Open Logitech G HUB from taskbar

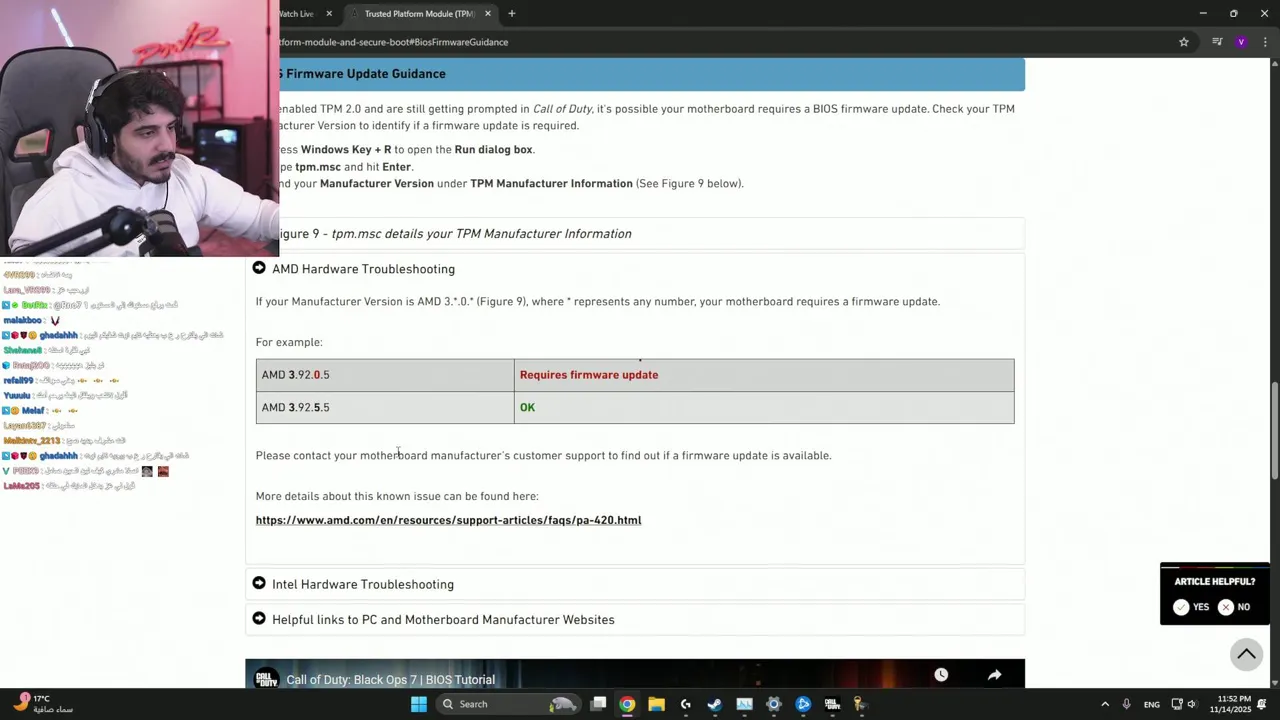pyautogui.click(x=686, y=704)
